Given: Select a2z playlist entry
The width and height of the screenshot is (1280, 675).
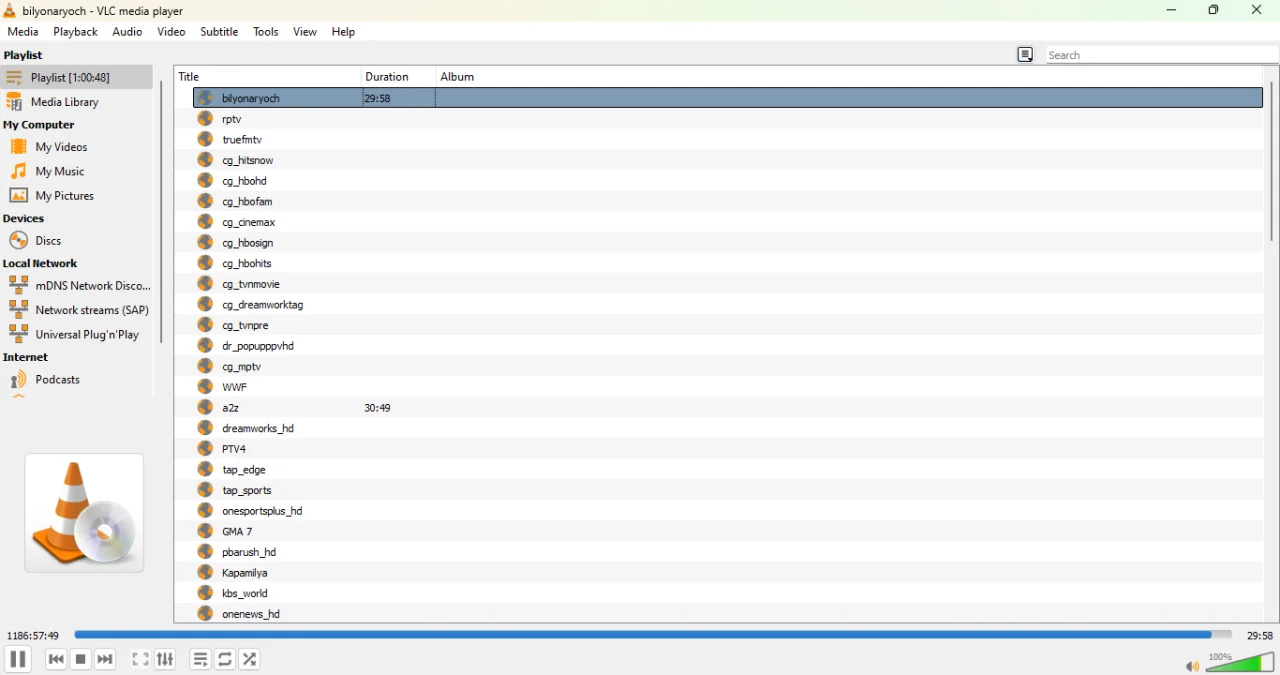Looking at the screenshot, I should coord(728,408).
